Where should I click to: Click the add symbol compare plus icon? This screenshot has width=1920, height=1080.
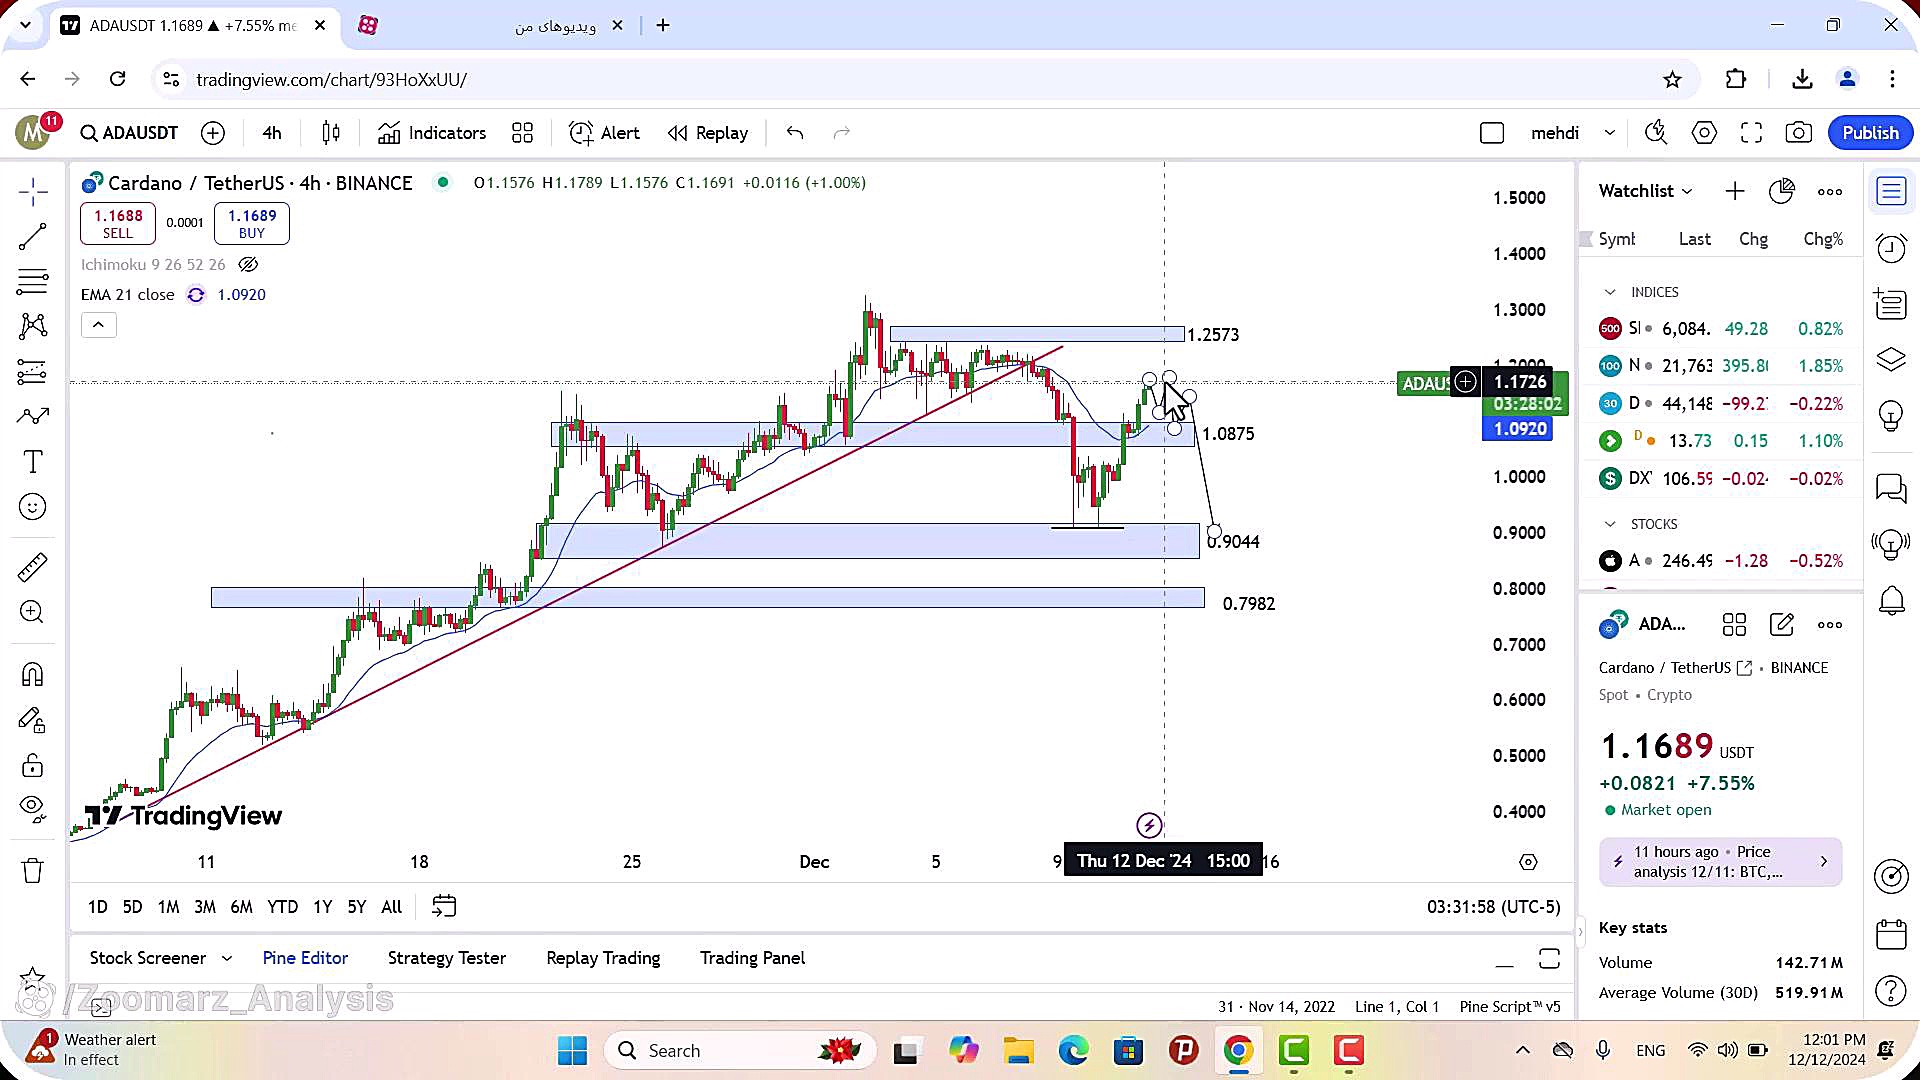[213, 133]
